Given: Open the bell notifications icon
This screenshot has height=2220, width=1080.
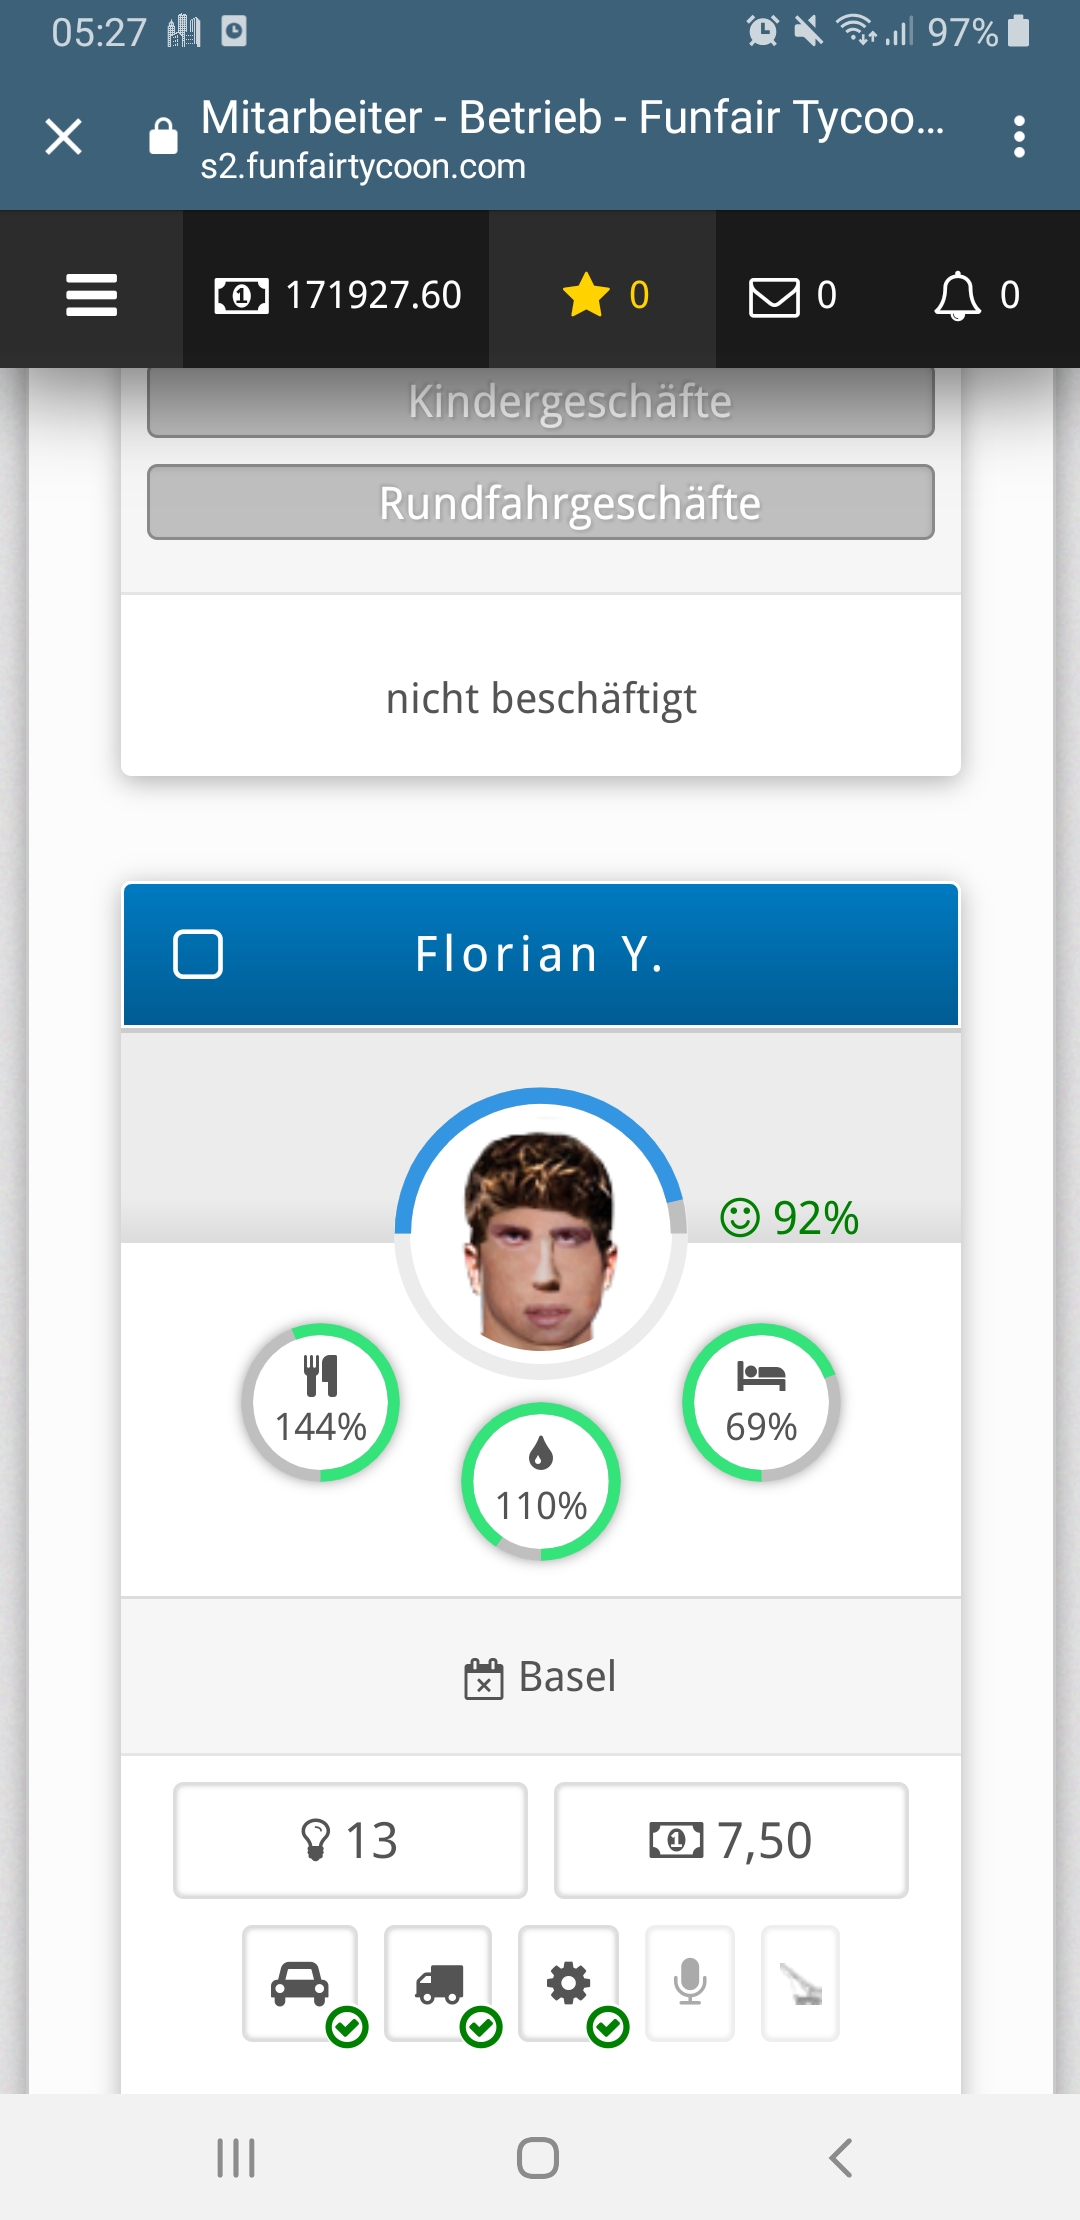Looking at the screenshot, I should (976, 296).
